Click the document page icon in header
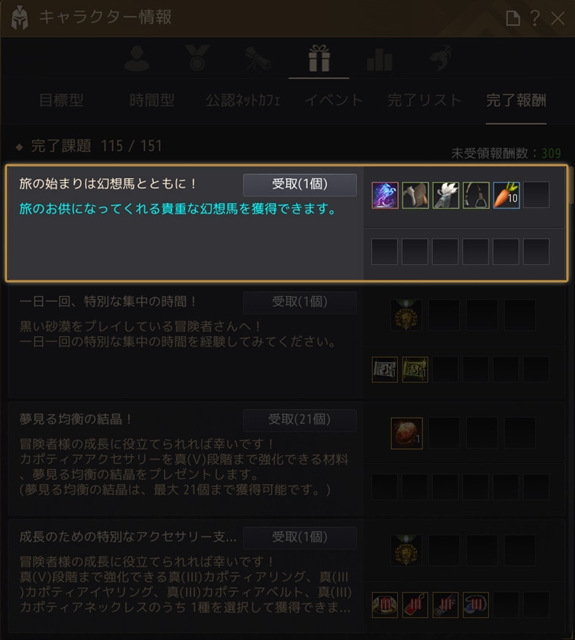 (513, 18)
